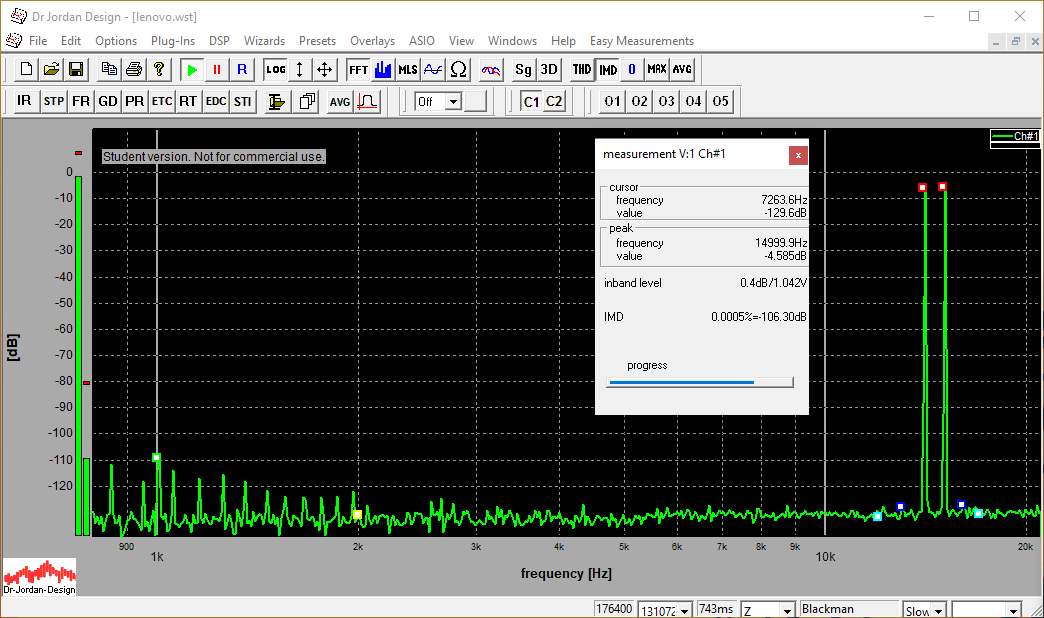1044x618 pixels.
Task: Open the Options menu
Action: click(x=116, y=41)
